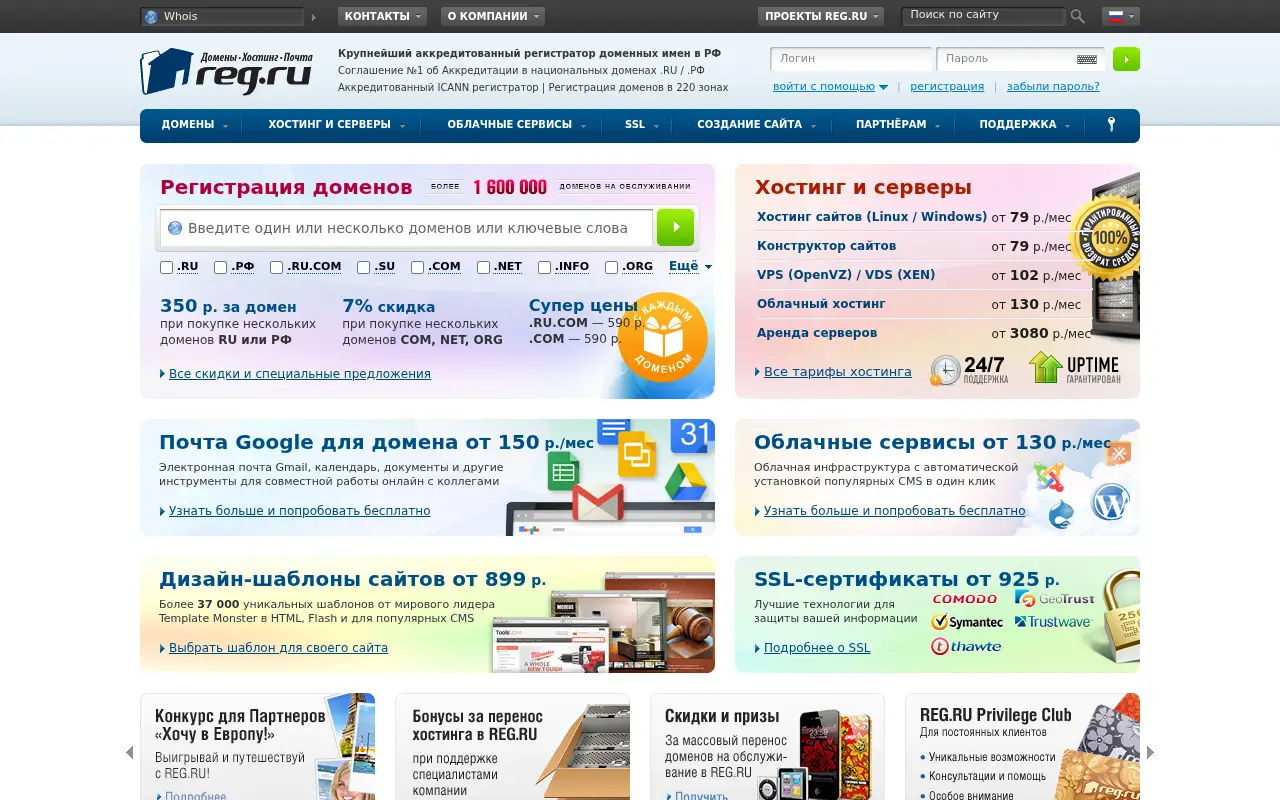Viewport: 1280px width, 800px height.
Task: Click the site search magnifier icon
Action: [x=1078, y=16]
